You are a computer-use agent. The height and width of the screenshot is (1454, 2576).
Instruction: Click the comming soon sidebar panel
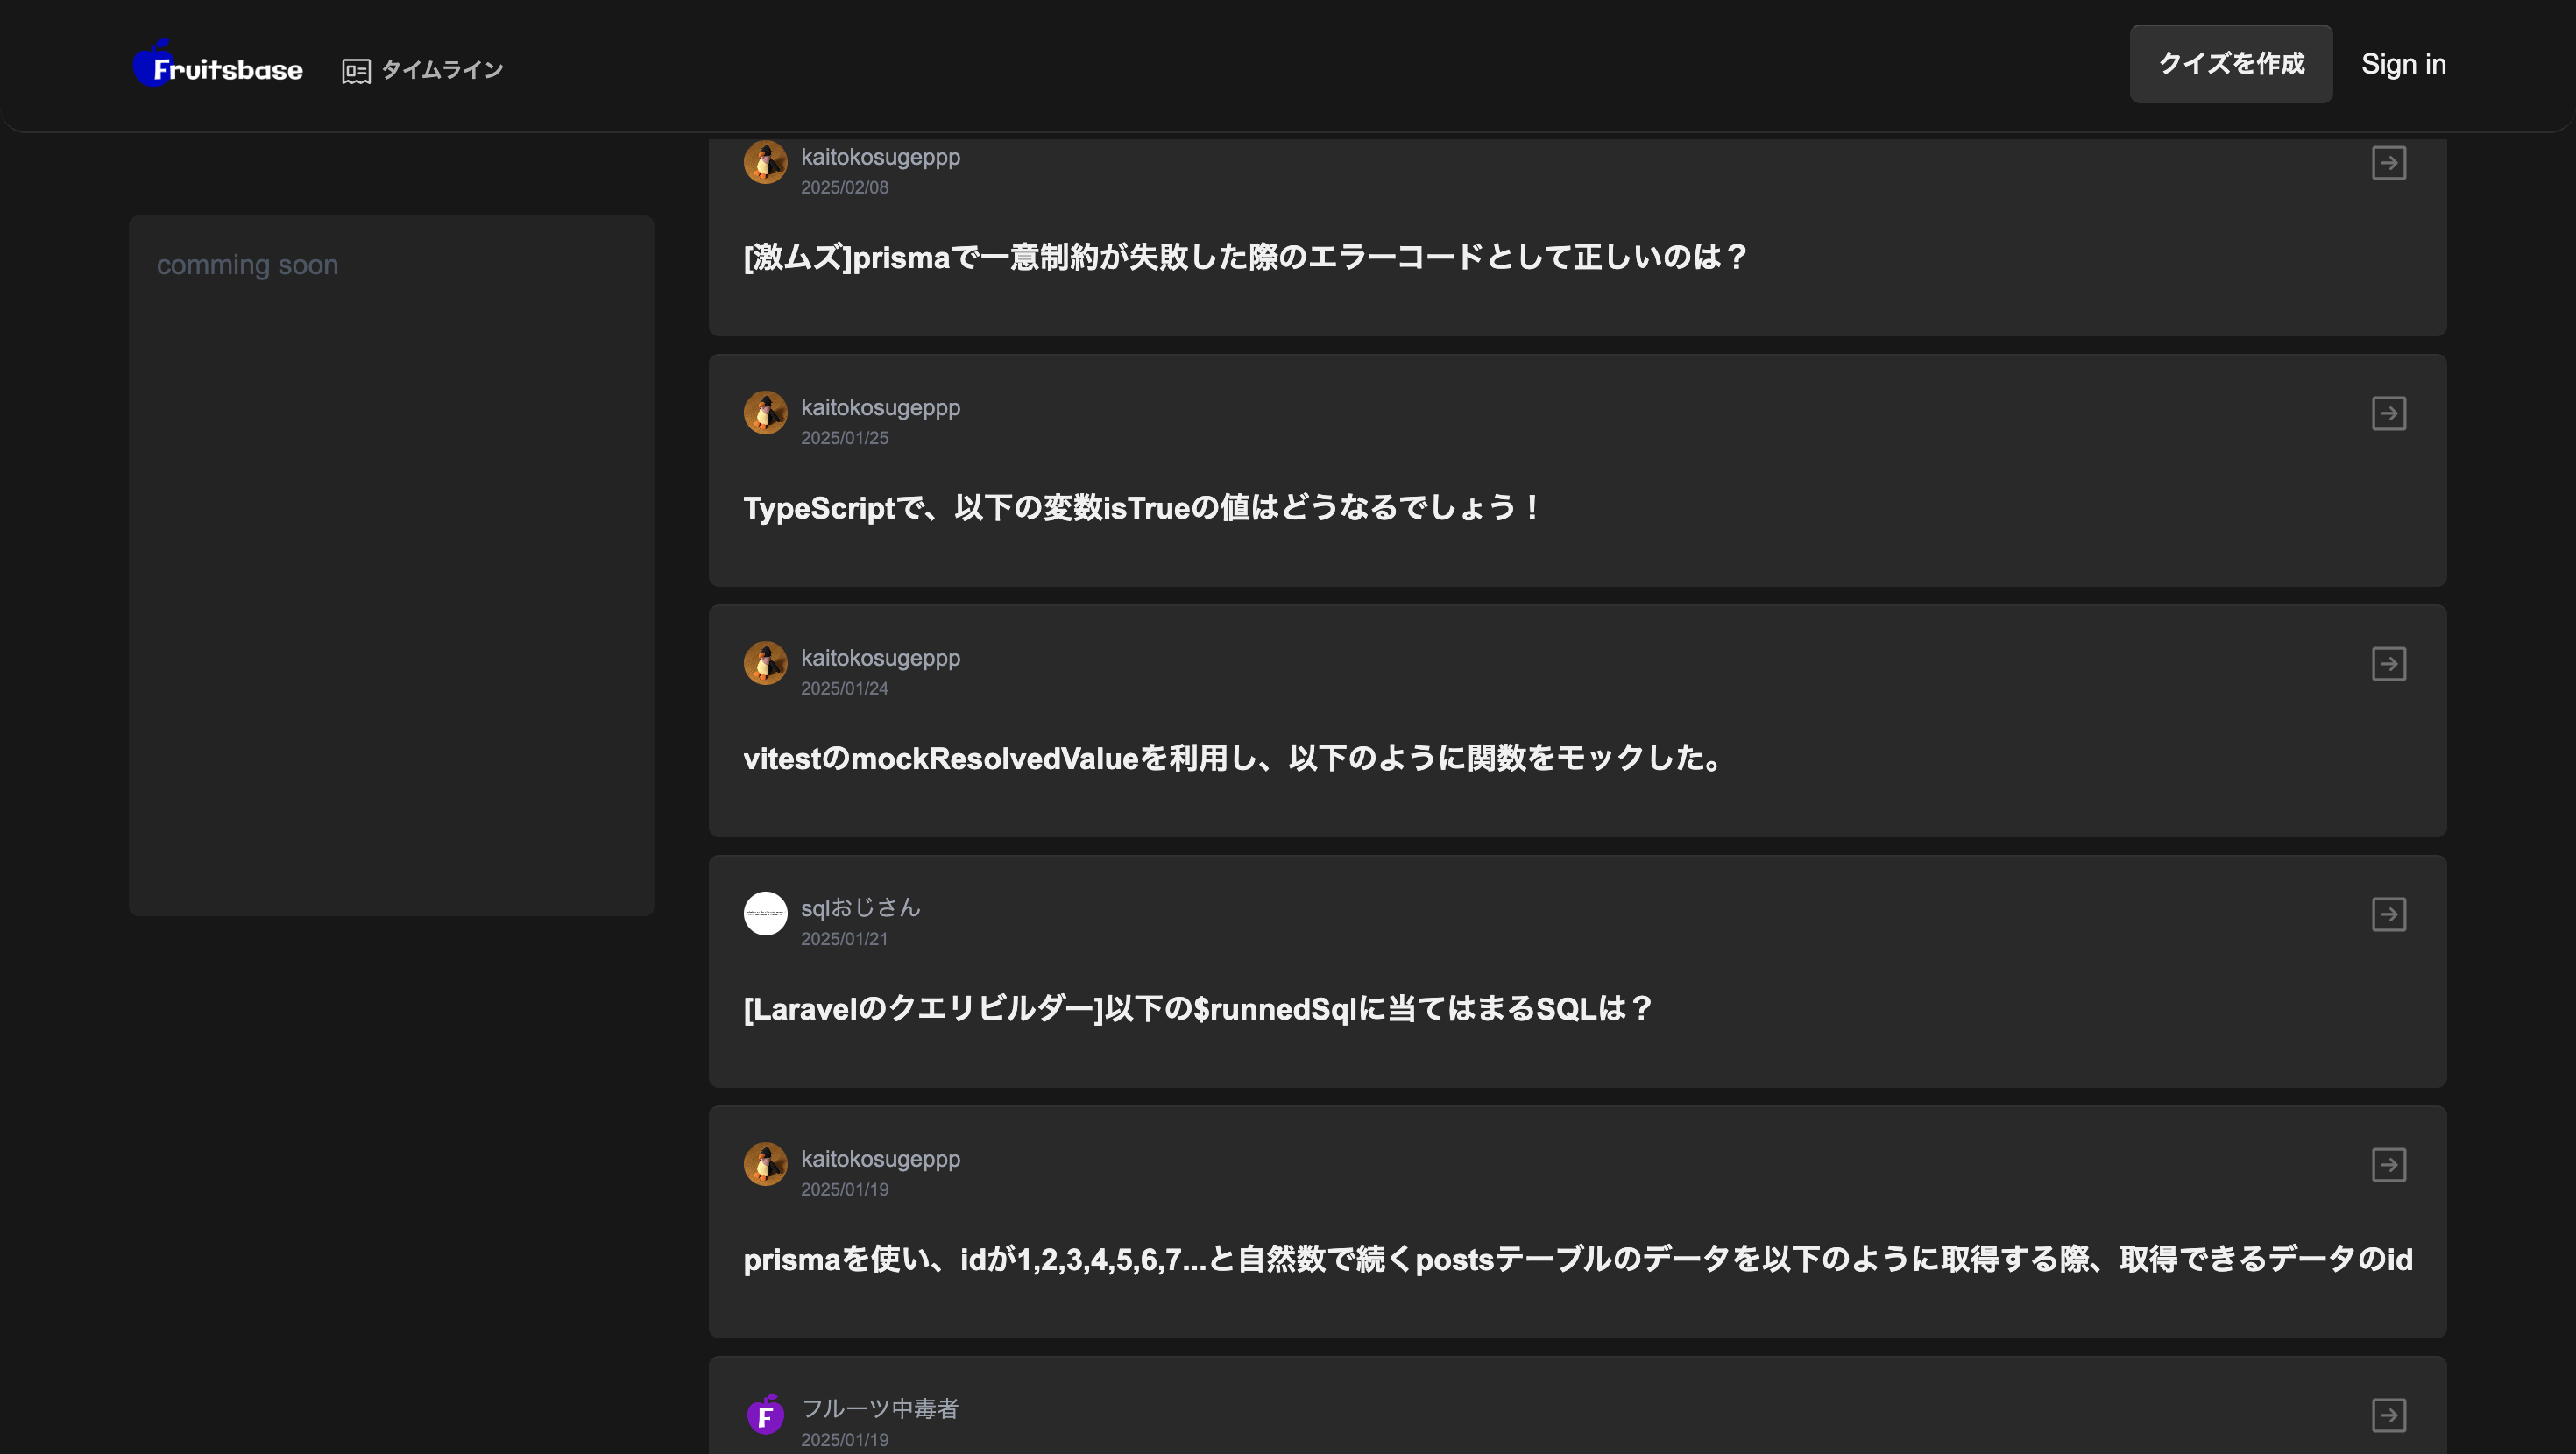coord(391,565)
